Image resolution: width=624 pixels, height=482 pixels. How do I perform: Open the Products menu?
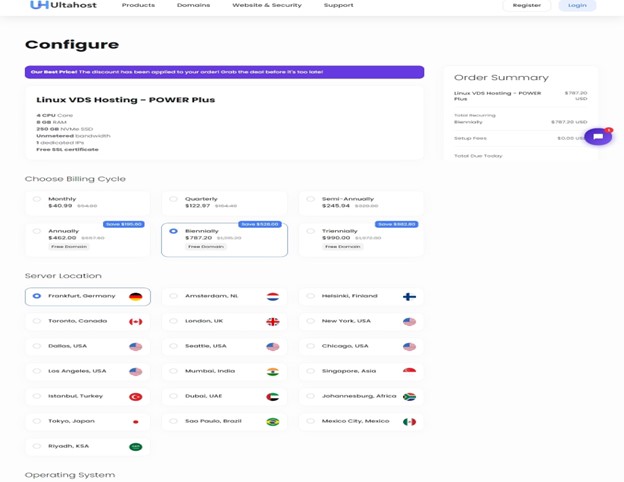coord(138,5)
